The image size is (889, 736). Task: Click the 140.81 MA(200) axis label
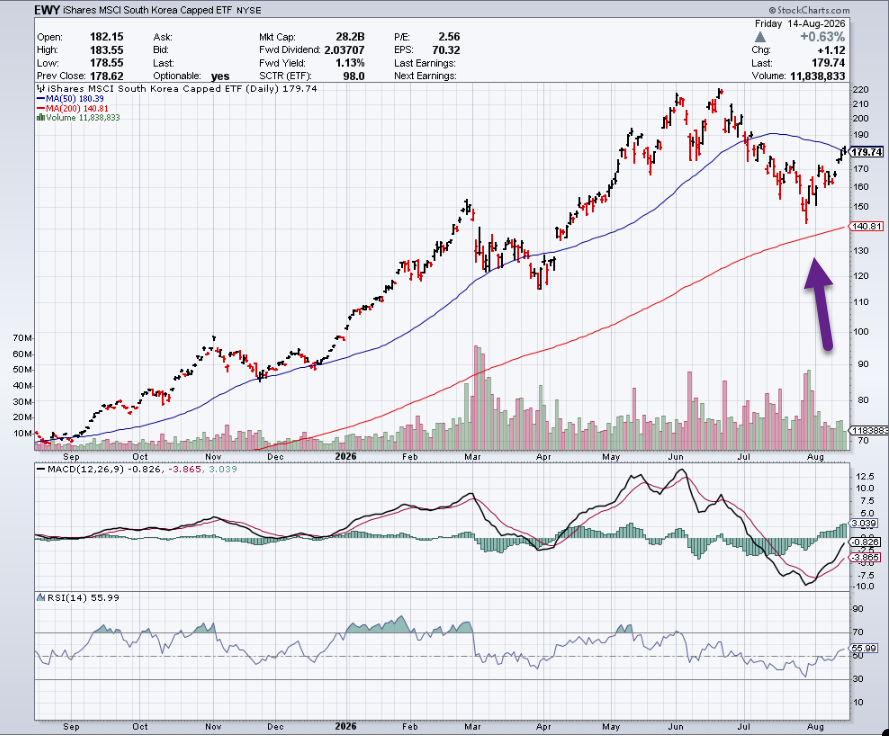pyautogui.click(x=867, y=226)
